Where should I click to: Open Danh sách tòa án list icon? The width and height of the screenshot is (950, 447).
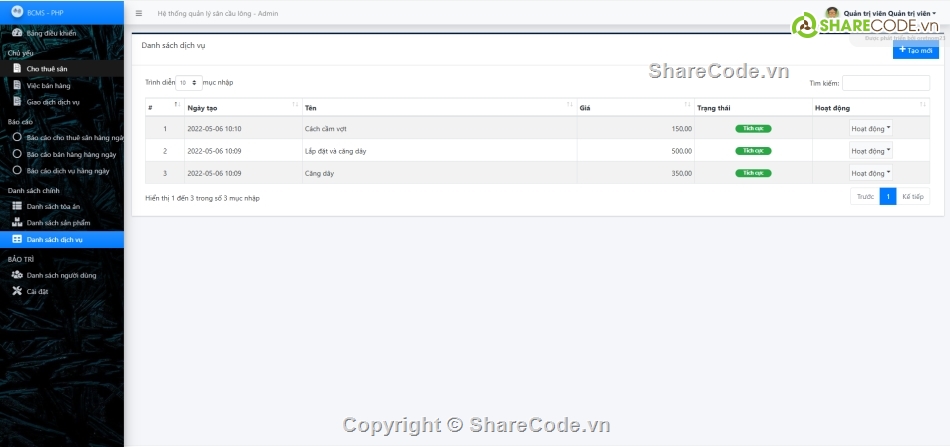[17, 206]
